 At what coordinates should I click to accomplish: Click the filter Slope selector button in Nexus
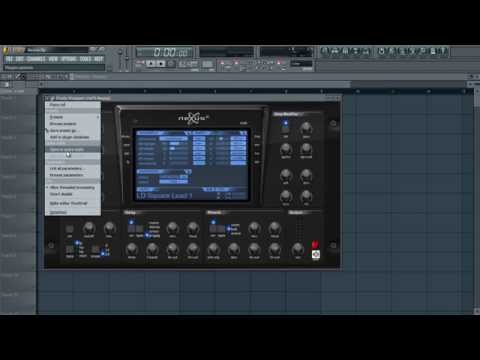[x=95, y=250]
